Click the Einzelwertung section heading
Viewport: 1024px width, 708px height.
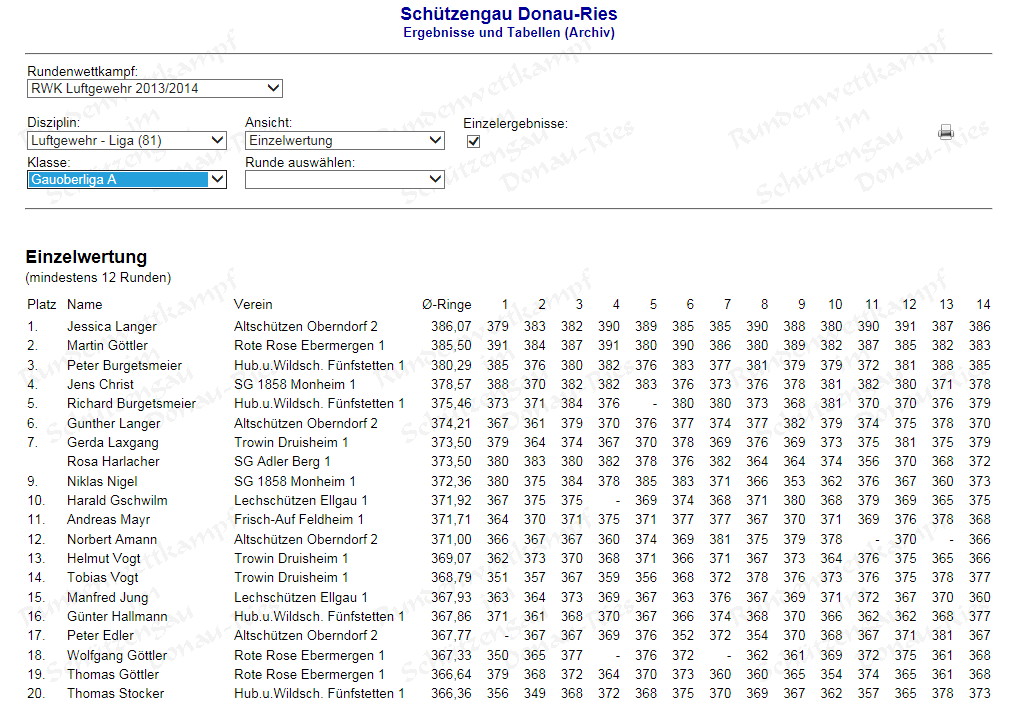point(86,257)
